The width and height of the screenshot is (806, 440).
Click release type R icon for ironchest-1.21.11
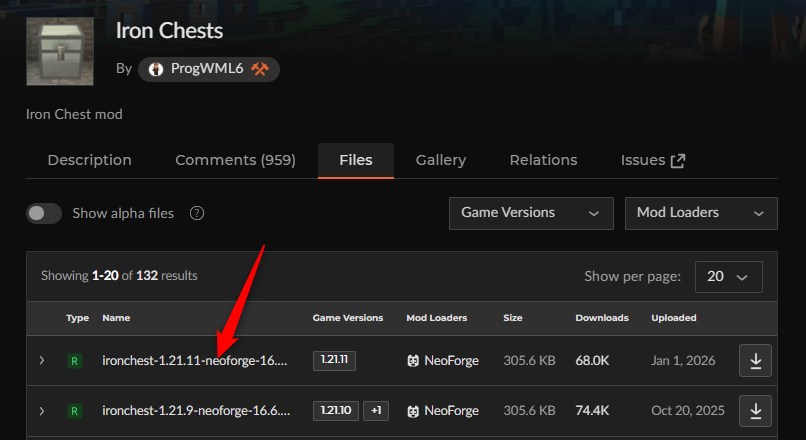(75, 361)
